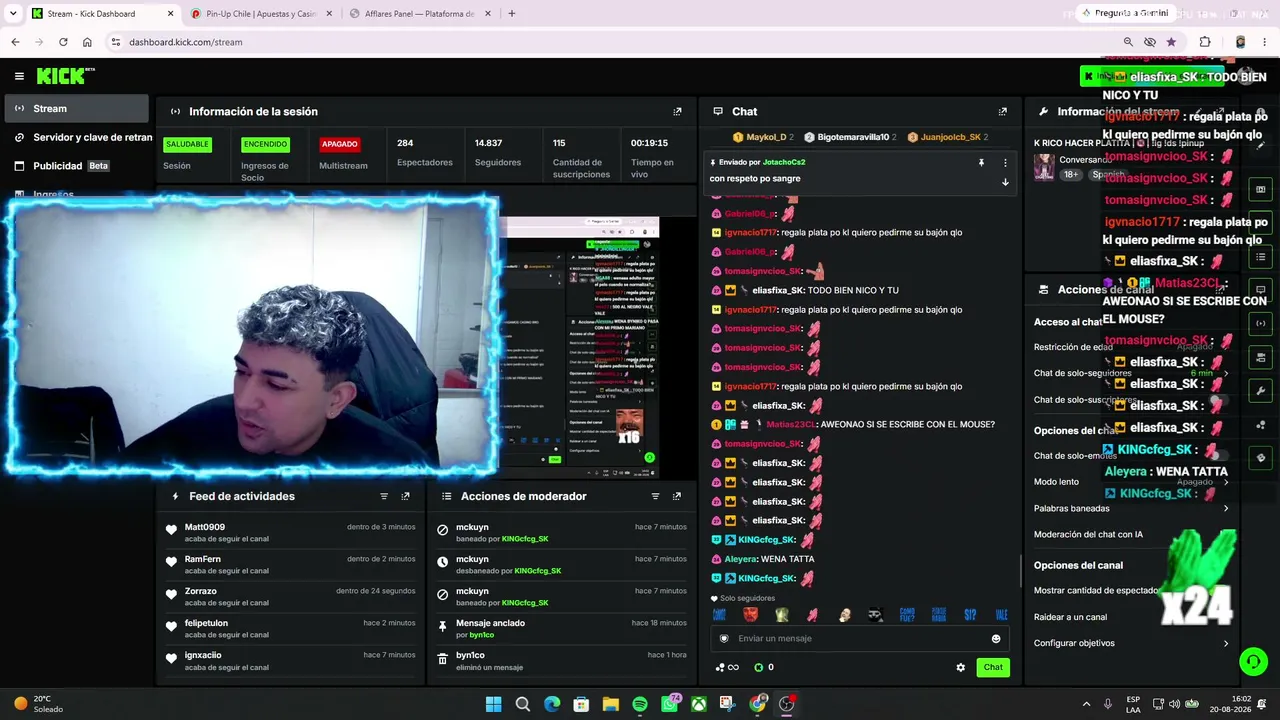Bookmark this page with the star icon

(1171, 42)
